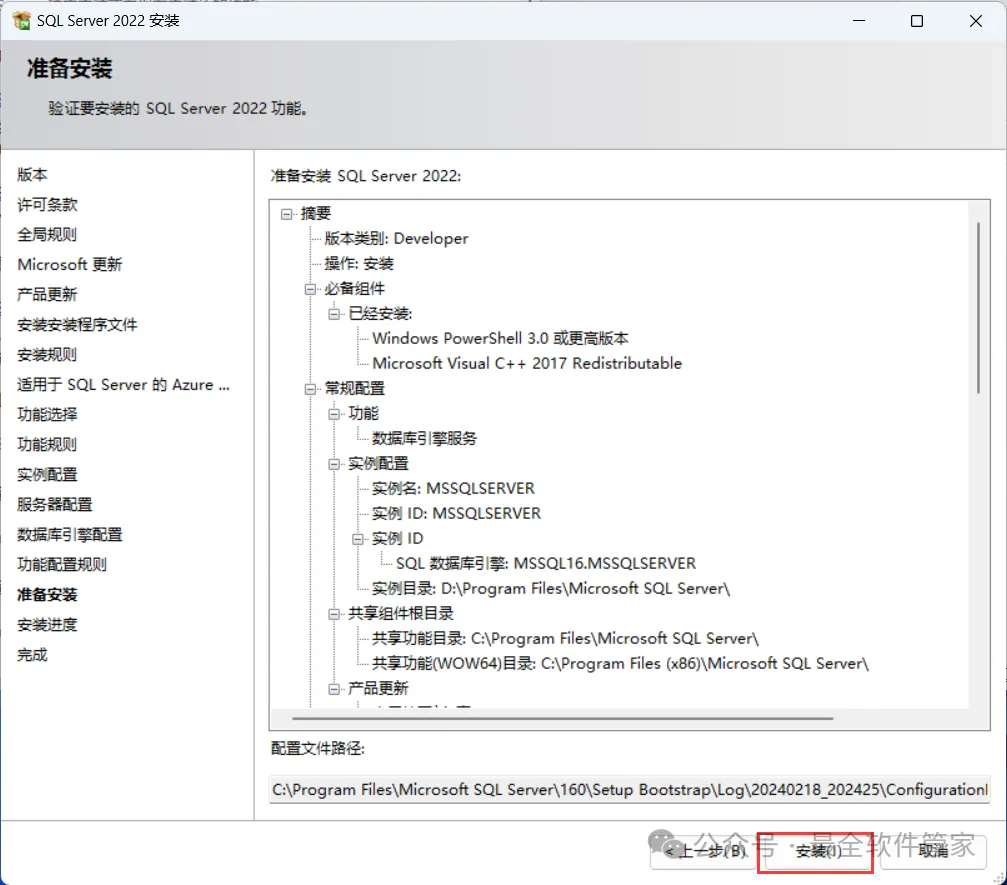The image size is (1007, 885).
Task: Collapse the 实例 ID sub-node
Action: [x=358, y=539]
